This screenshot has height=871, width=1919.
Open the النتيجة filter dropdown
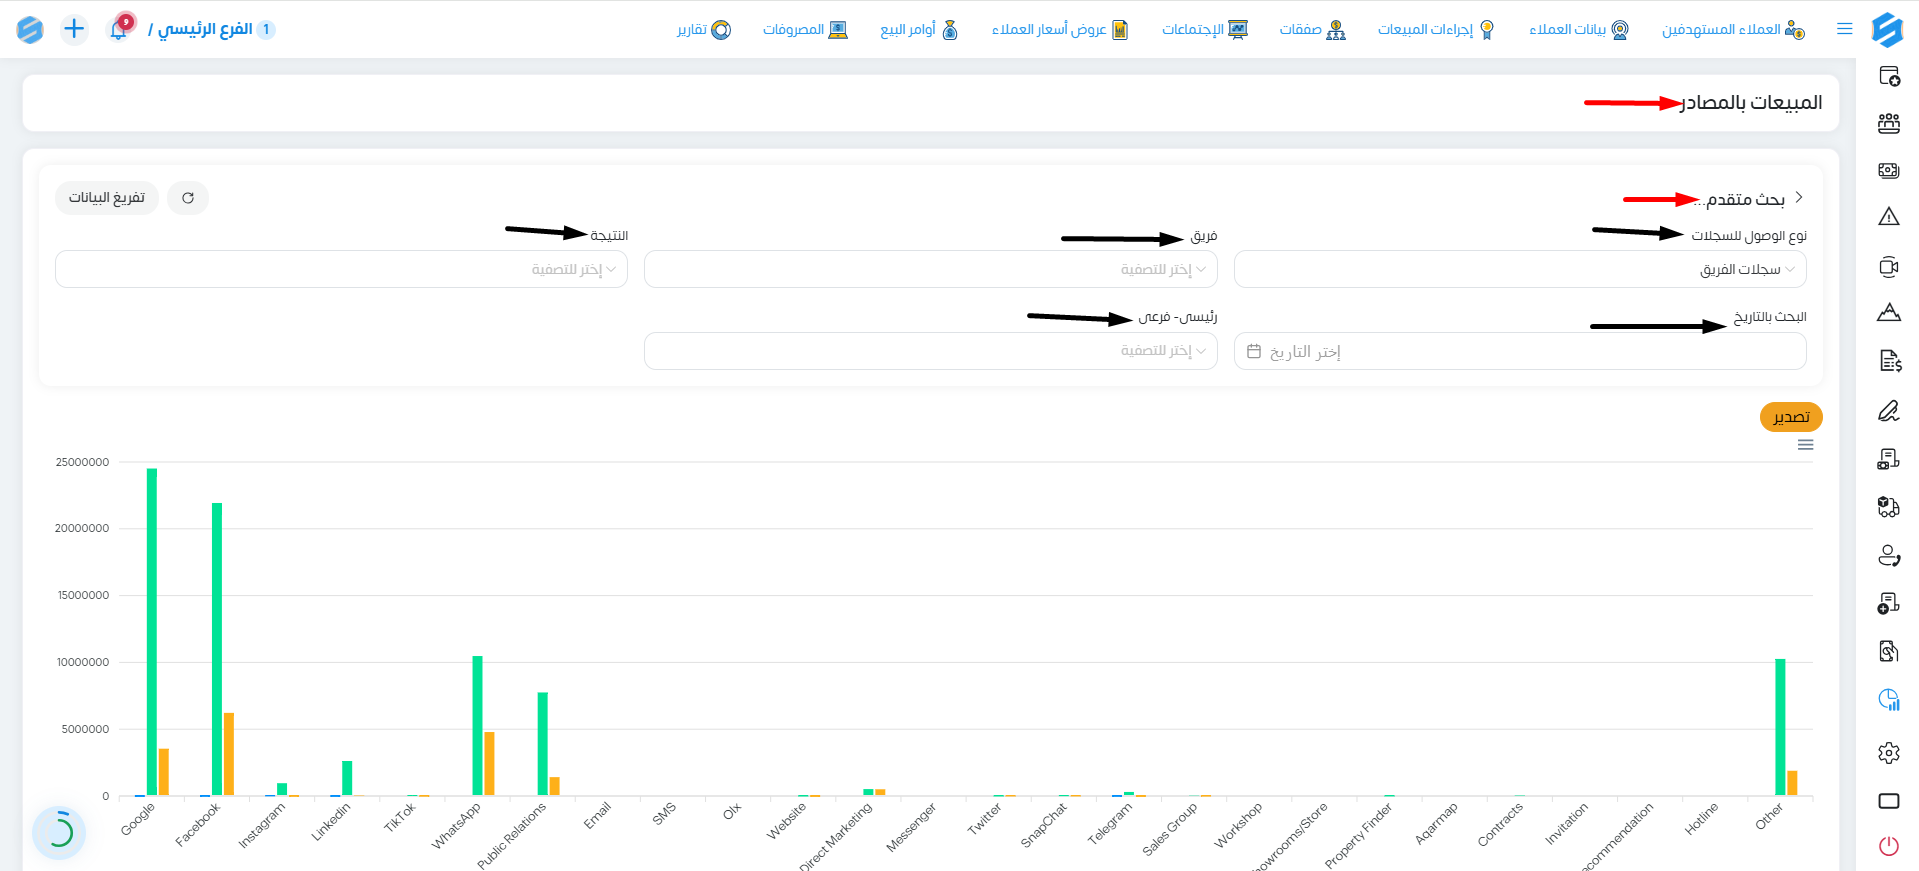tap(341, 269)
